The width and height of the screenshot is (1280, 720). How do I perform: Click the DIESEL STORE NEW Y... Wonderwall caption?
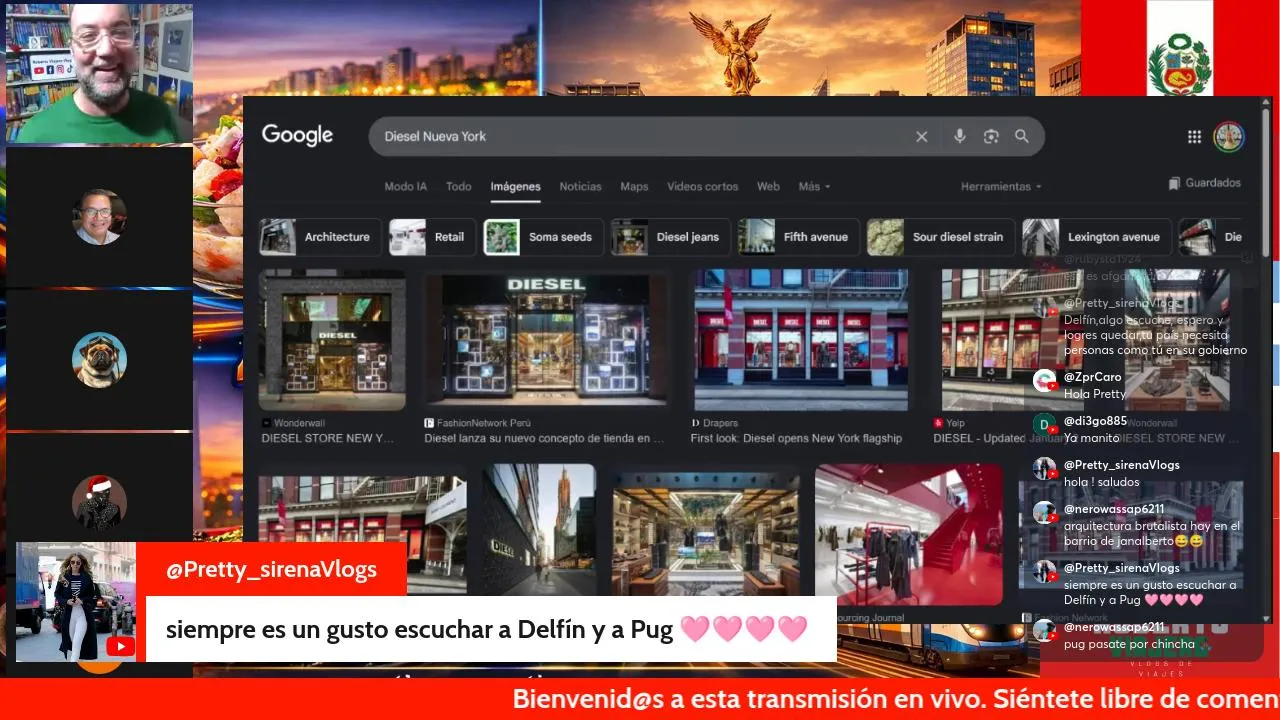coord(328,438)
